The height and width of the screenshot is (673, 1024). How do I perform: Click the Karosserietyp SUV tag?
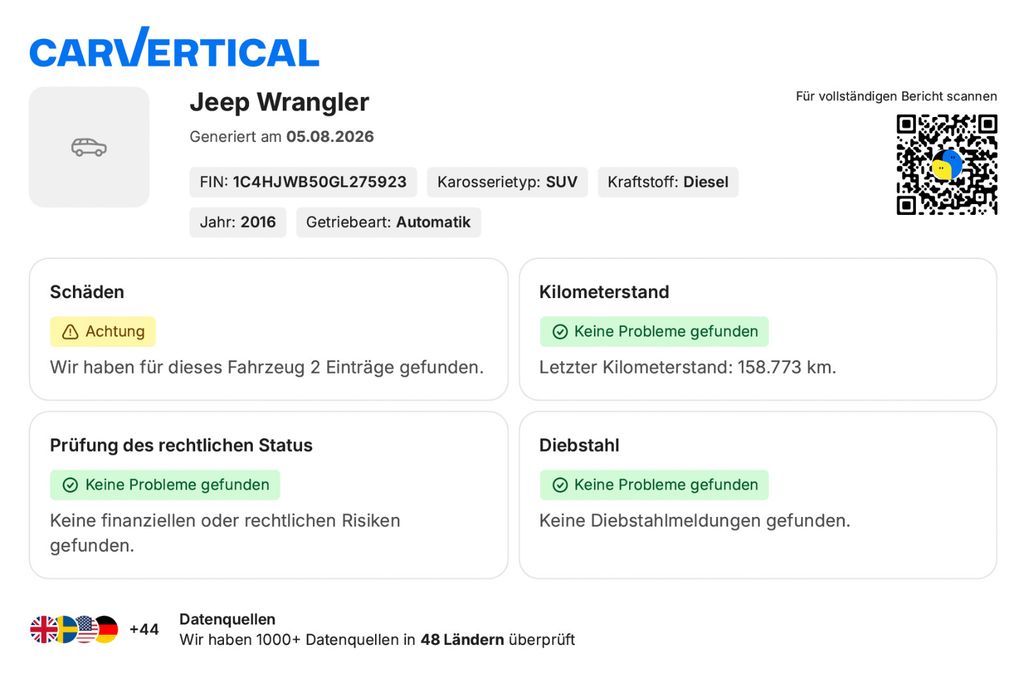point(507,182)
